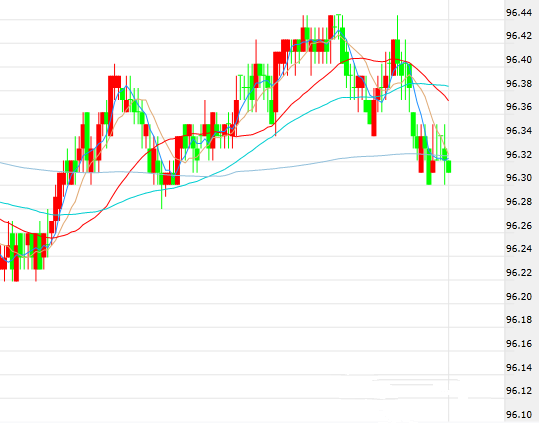The width and height of the screenshot is (539, 423).
Task: Click the 96.16 price axis value
Action: [x=519, y=344]
